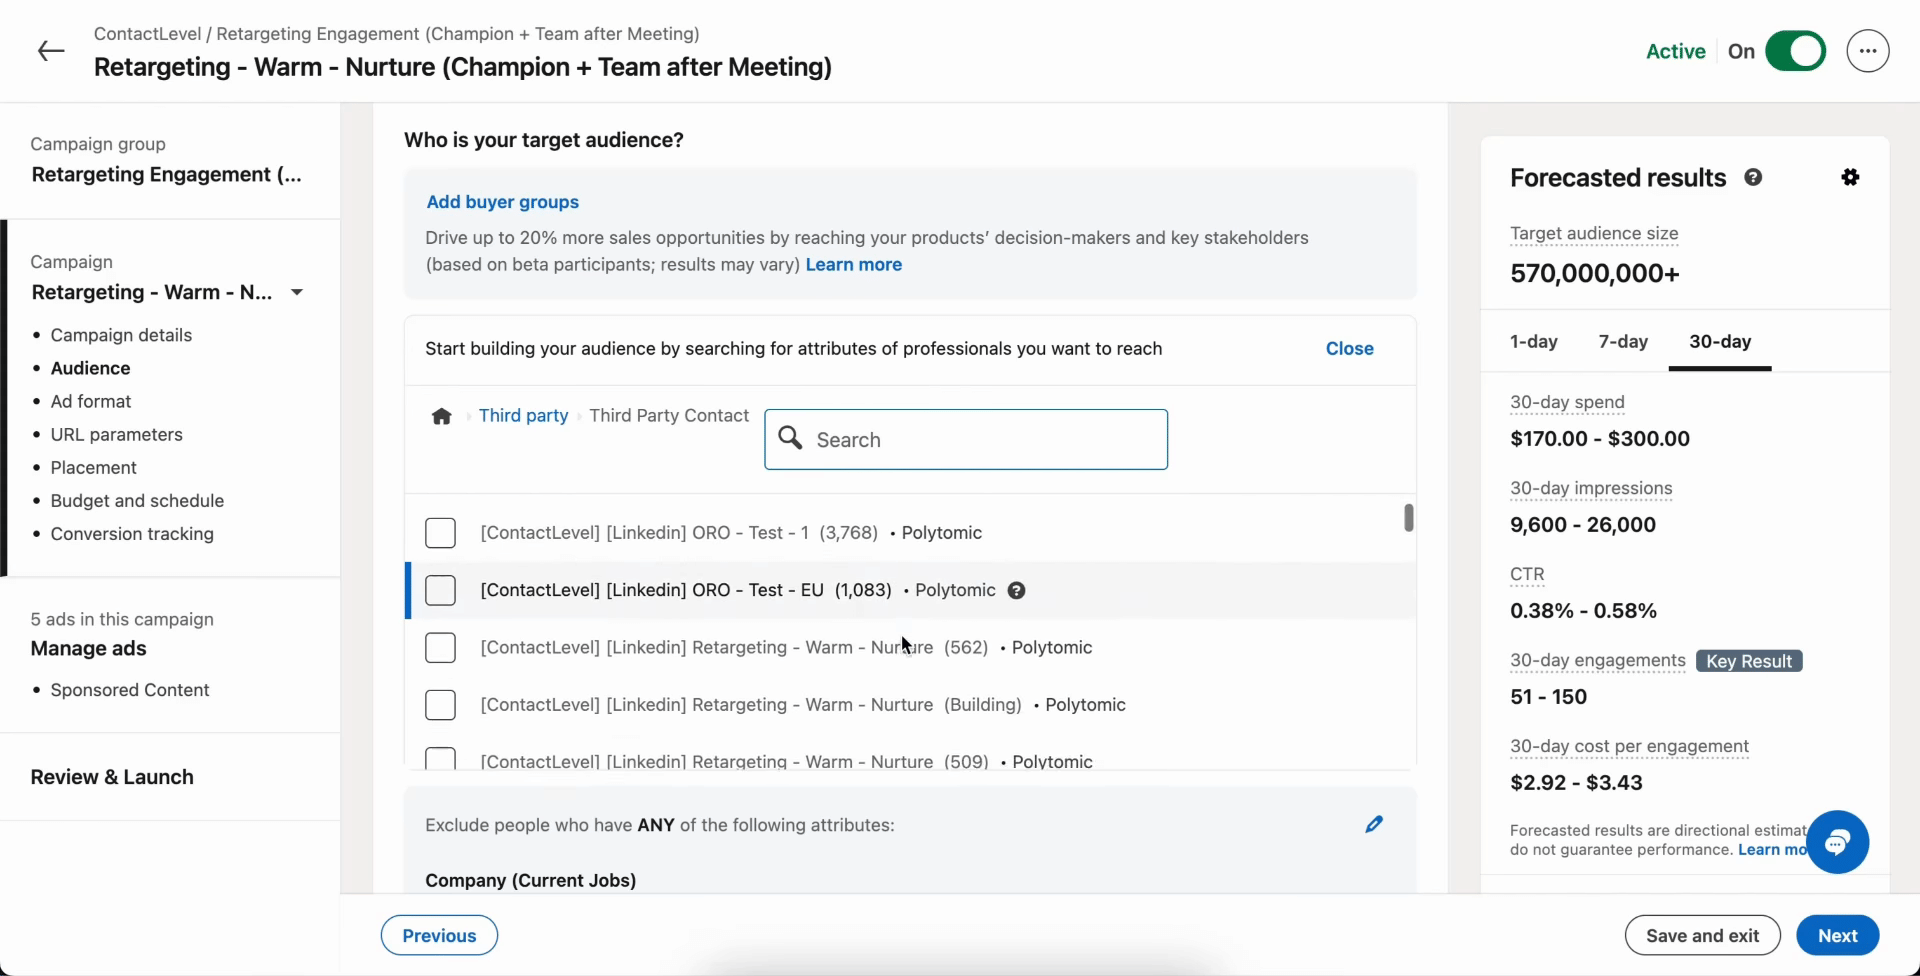Open forecasted results settings gear
1920x976 pixels.
(1850, 177)
